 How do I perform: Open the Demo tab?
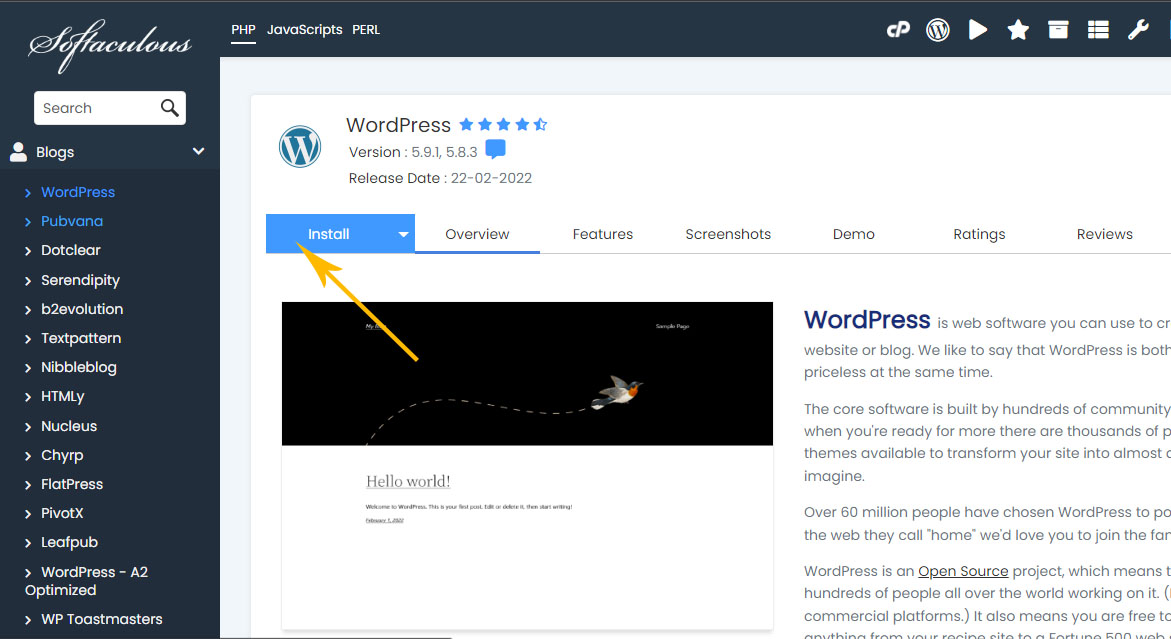[854, 234]
